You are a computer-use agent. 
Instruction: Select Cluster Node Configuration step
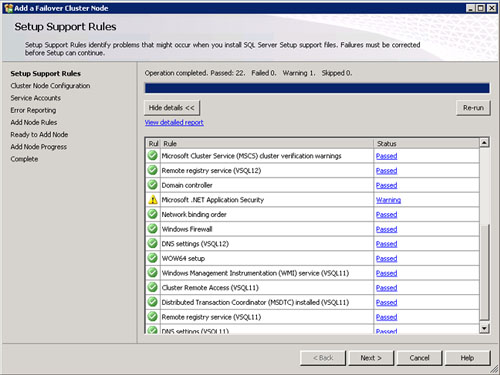tap(50, 86)
